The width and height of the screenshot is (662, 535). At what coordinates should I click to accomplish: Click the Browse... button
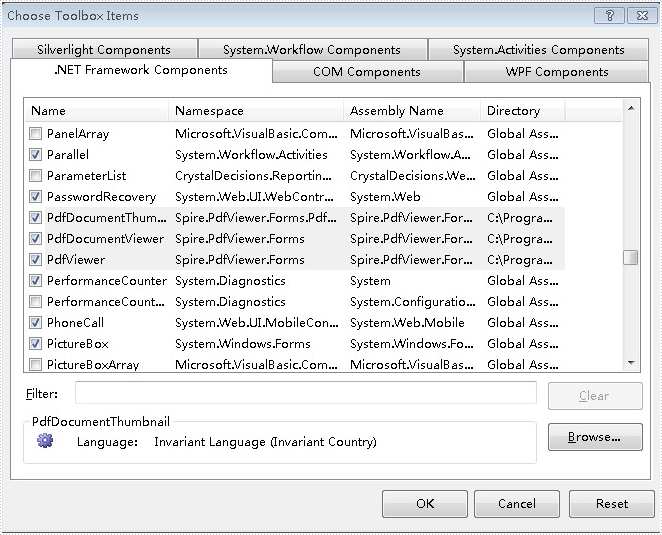pyautogui.click(x=595, y=437)
